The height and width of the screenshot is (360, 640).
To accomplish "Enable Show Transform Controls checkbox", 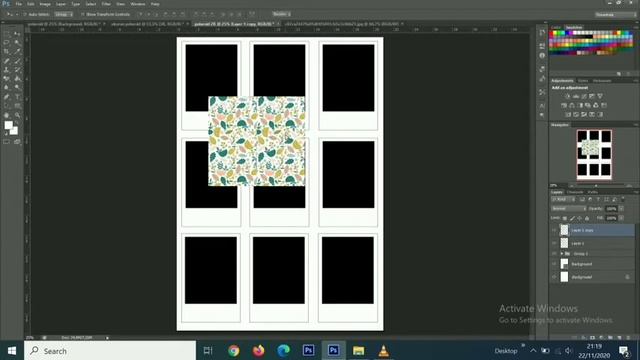I will (83, 14).
